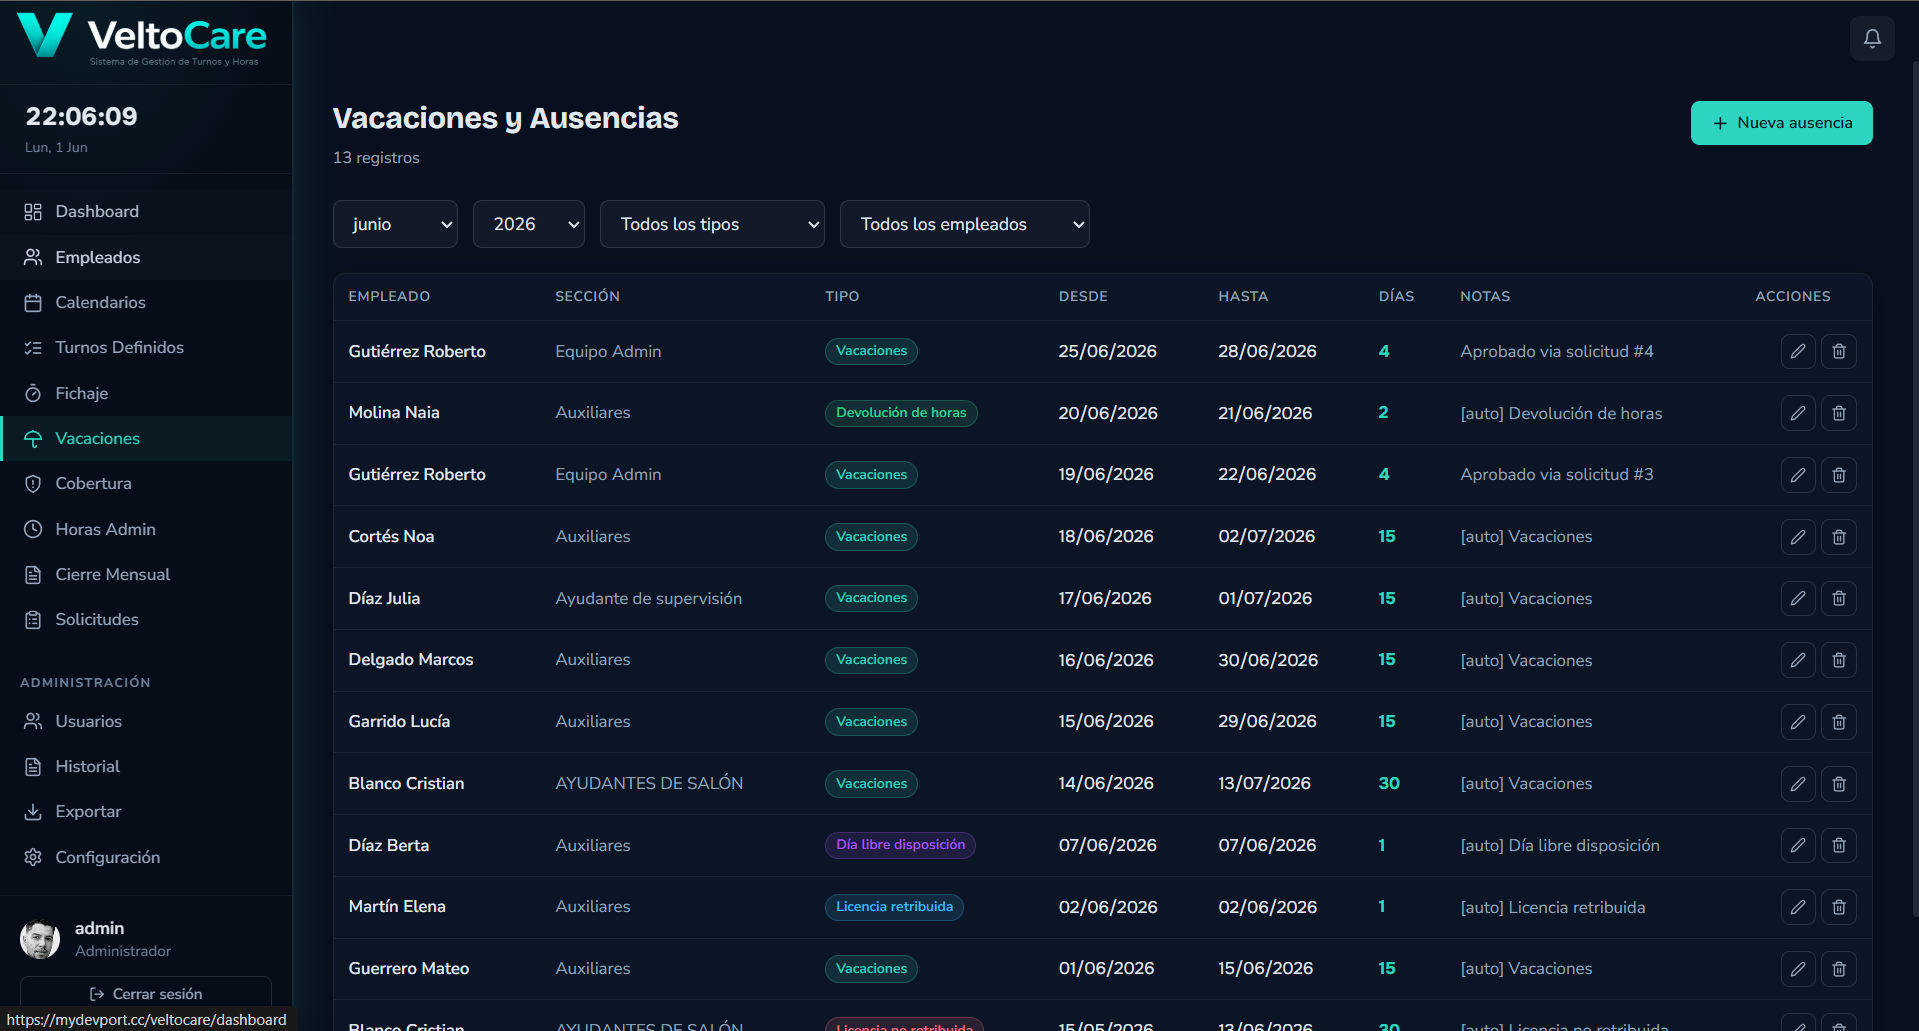Open the junio month dropdown
The image size is (1919, 1031).
pos(395,224)
